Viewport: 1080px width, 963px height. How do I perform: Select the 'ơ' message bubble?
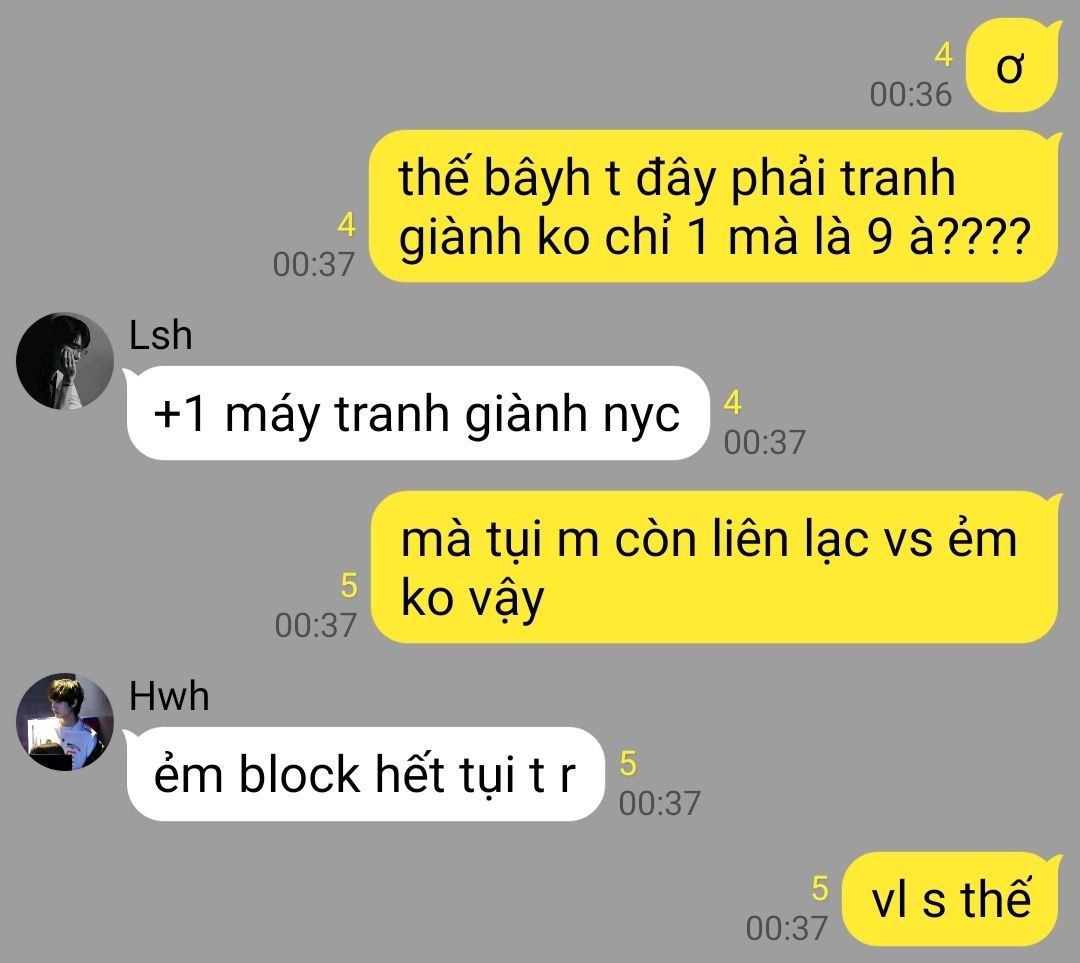[1012, 66]
